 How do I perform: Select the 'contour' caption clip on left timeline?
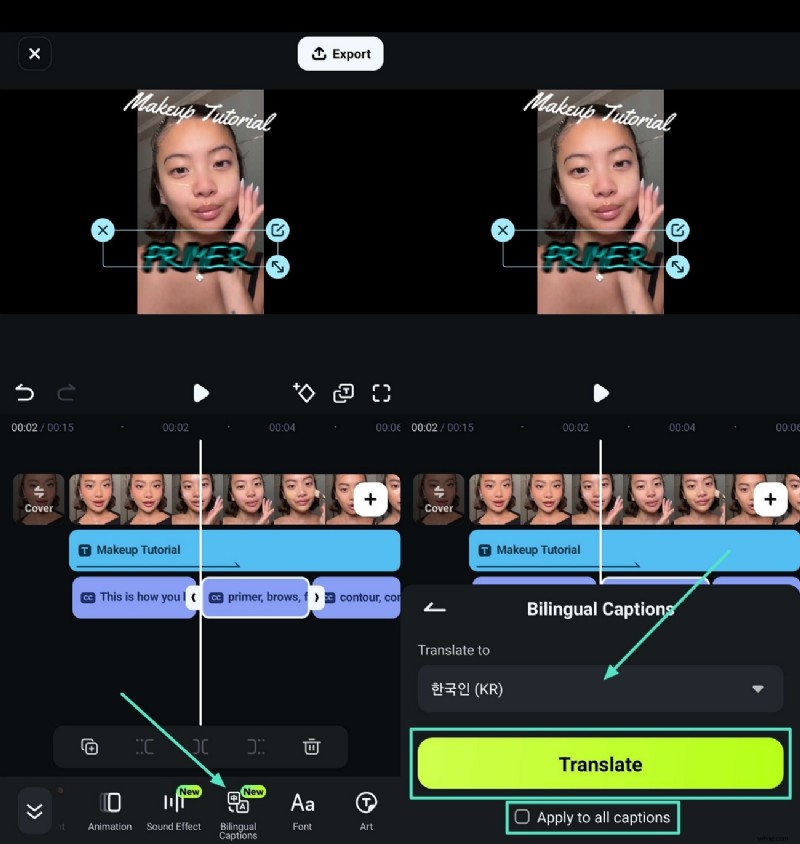[x=362, y=597]
